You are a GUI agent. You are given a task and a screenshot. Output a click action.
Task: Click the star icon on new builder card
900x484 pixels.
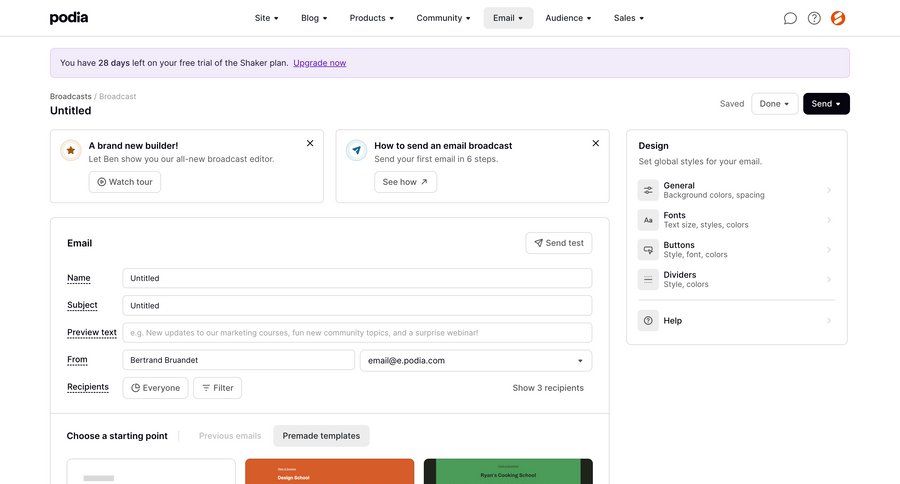71,150
